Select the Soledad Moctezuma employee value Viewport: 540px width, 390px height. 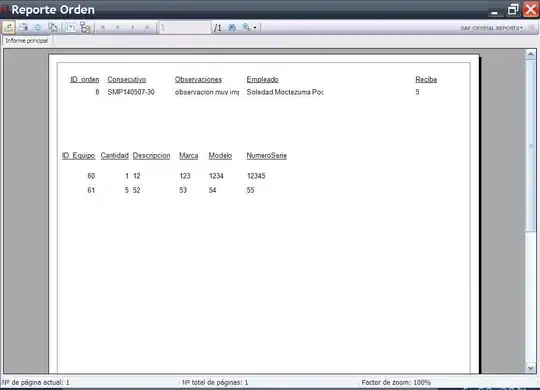coord(285,92)
